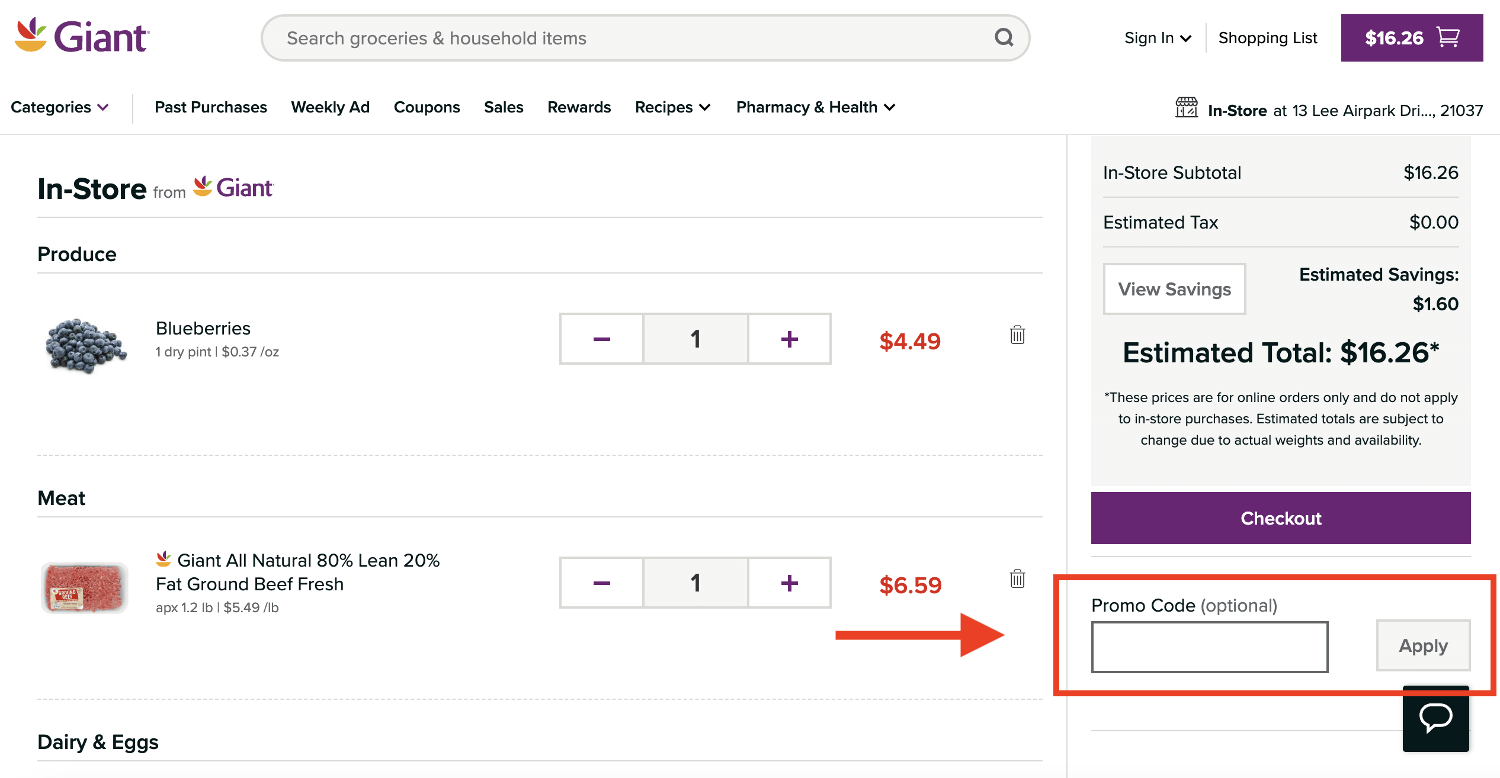1500x778 pixels.
Task: Click inside the Promo Code field
Action: [1209, 646]
